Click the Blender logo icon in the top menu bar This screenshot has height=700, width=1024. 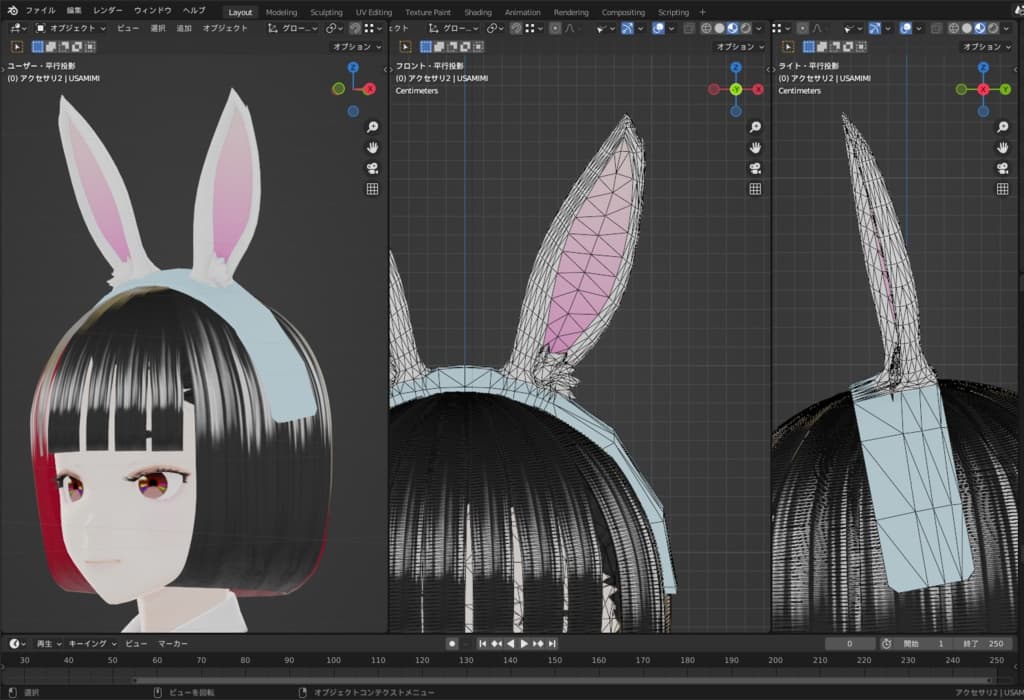point(13,10)
